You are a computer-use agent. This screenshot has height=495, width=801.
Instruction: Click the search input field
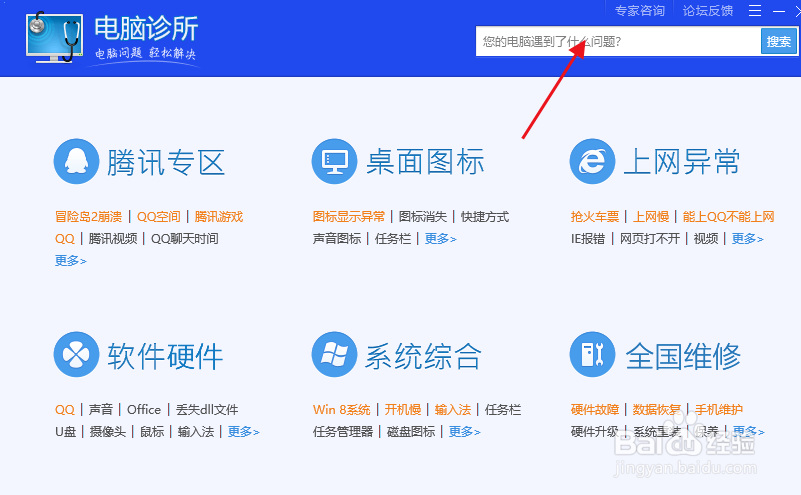(618, 41)
